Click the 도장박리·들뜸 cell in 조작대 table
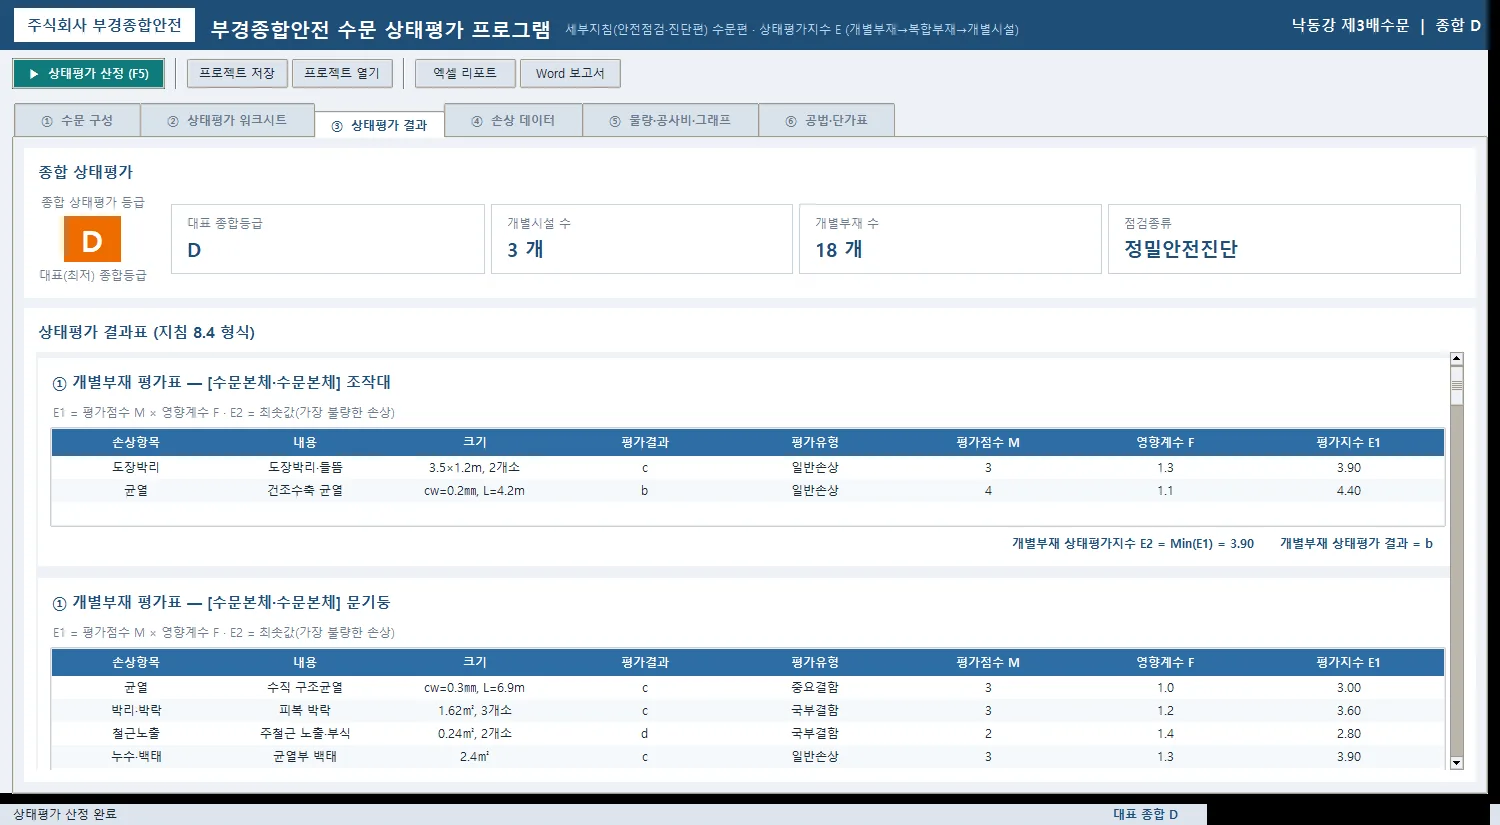The width and height of the screenshot is (1500, 825). (x=305, y=467)
